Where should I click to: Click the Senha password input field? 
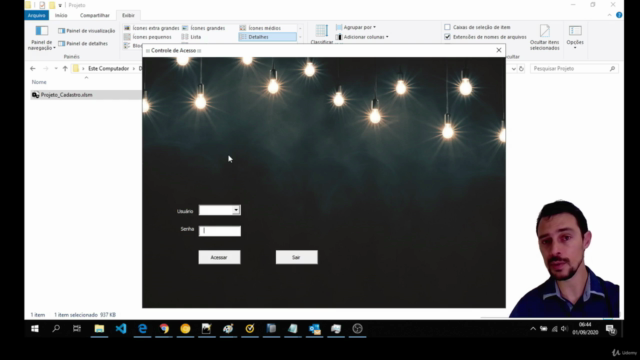point(220,231)
